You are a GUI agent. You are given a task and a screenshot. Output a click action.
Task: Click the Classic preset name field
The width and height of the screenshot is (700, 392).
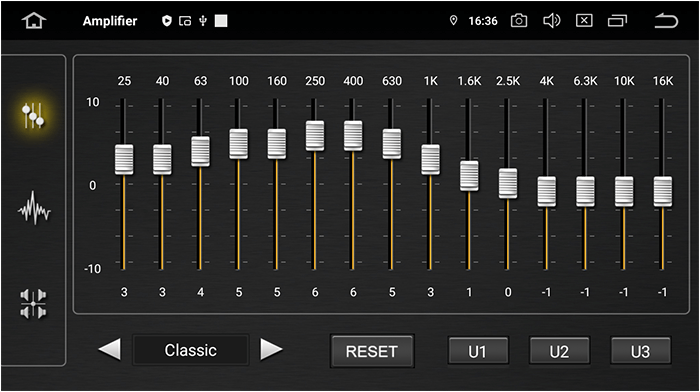pyautogui.click(x=191, y=350)
